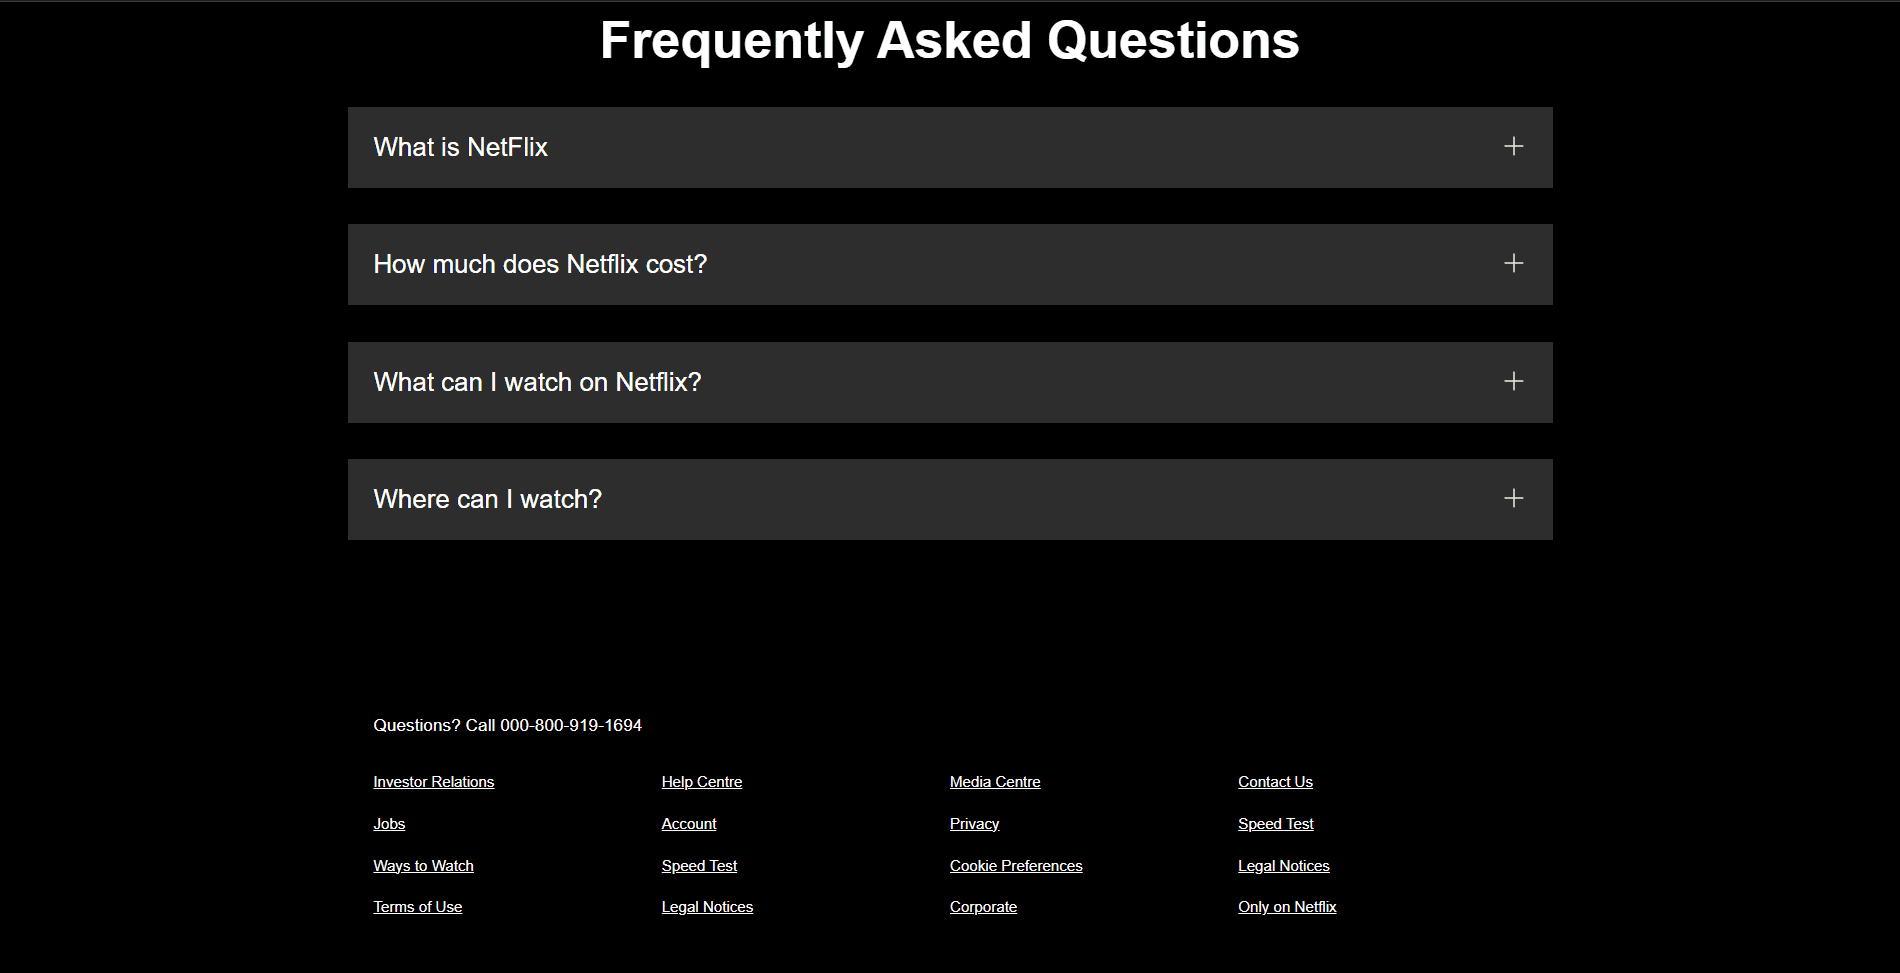Screen dimensions: 1900x973
Task: Go to Account settings
Action: click(x=688, y=823)
